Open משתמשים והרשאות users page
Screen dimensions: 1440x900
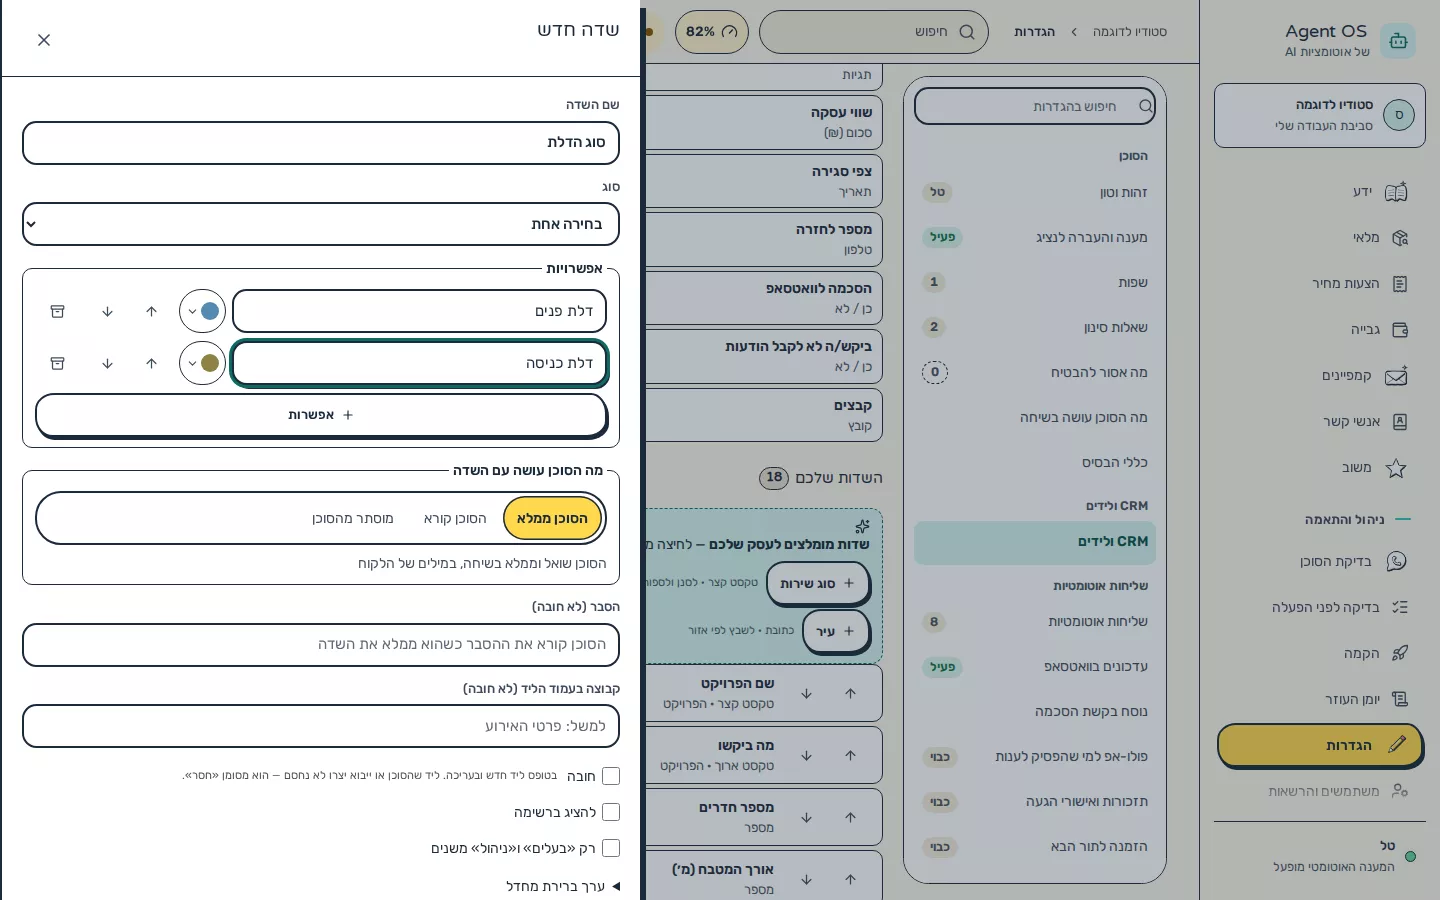(1320, 792)
